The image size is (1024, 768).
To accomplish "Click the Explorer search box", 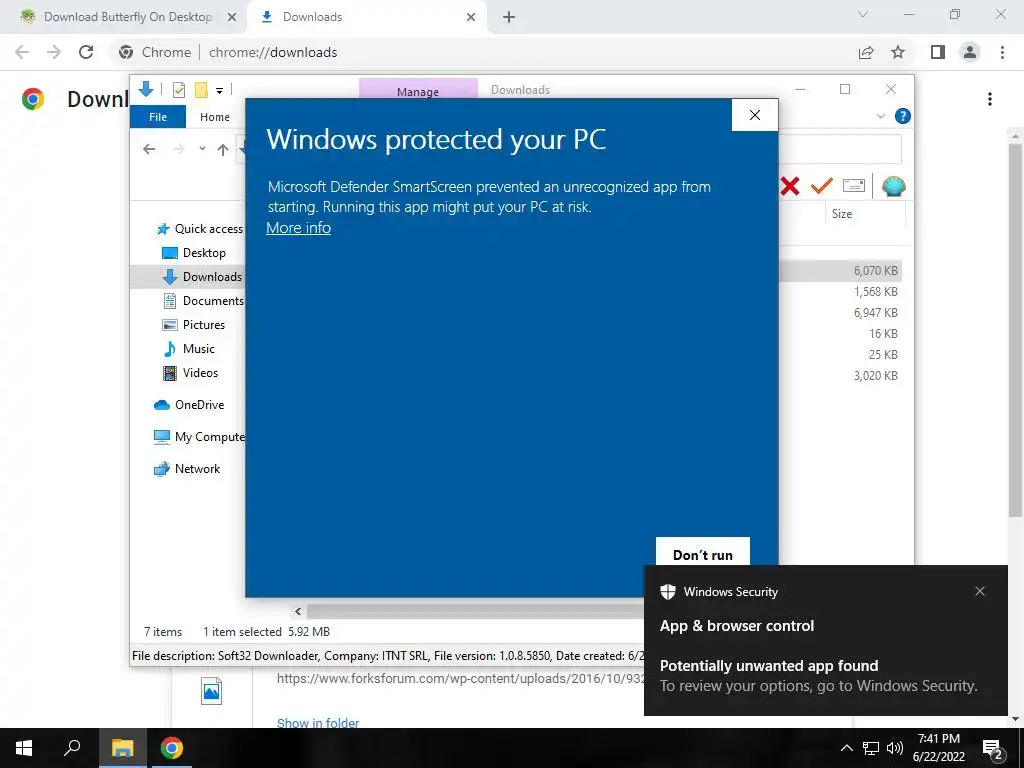I will 840,150.
